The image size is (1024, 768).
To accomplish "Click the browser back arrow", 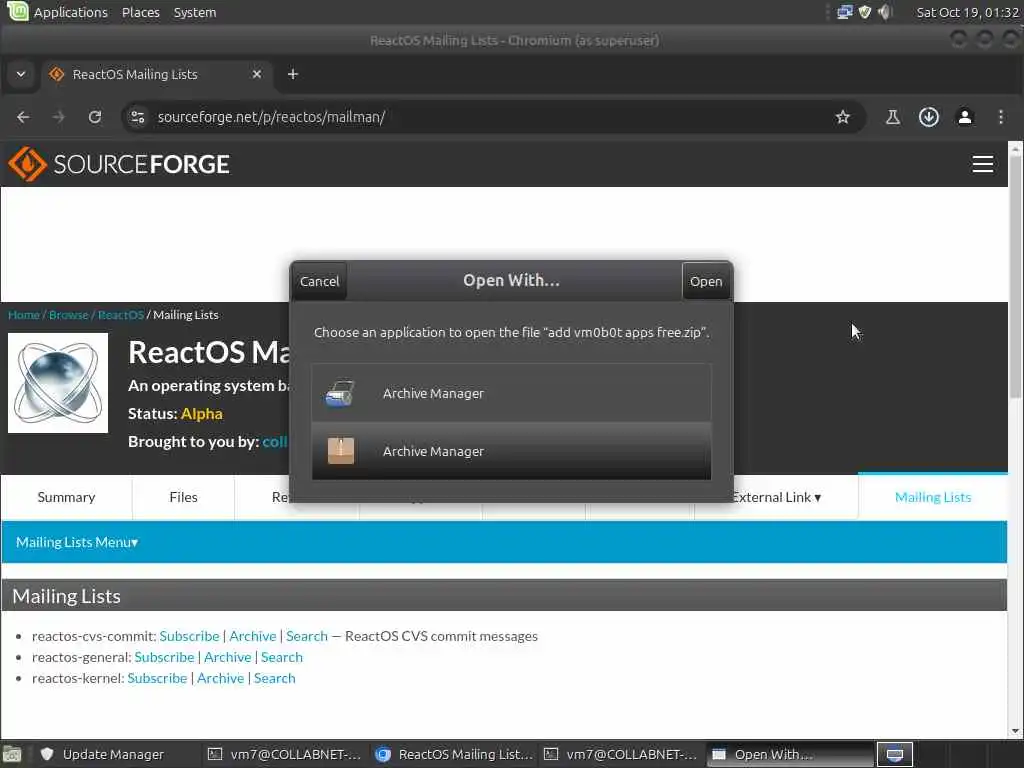I will (x=24, y=117).
